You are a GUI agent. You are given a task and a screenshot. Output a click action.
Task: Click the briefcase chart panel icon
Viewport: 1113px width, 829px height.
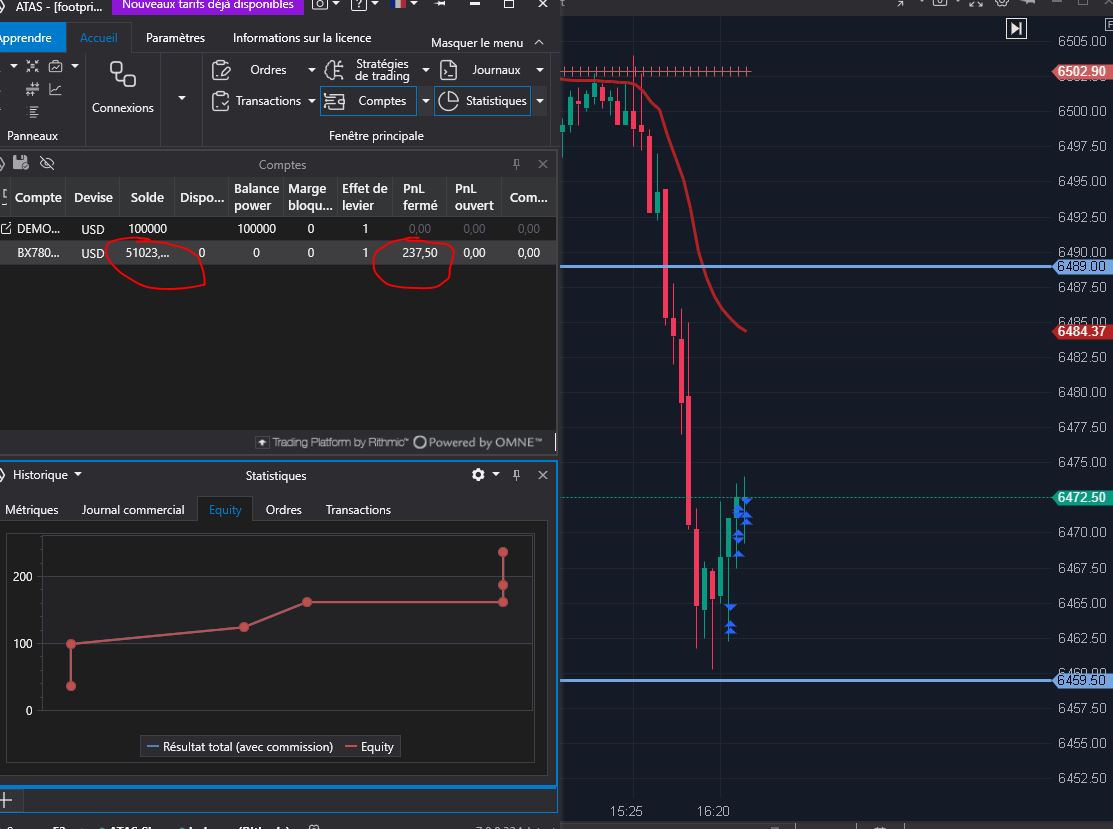pos(55,66)
